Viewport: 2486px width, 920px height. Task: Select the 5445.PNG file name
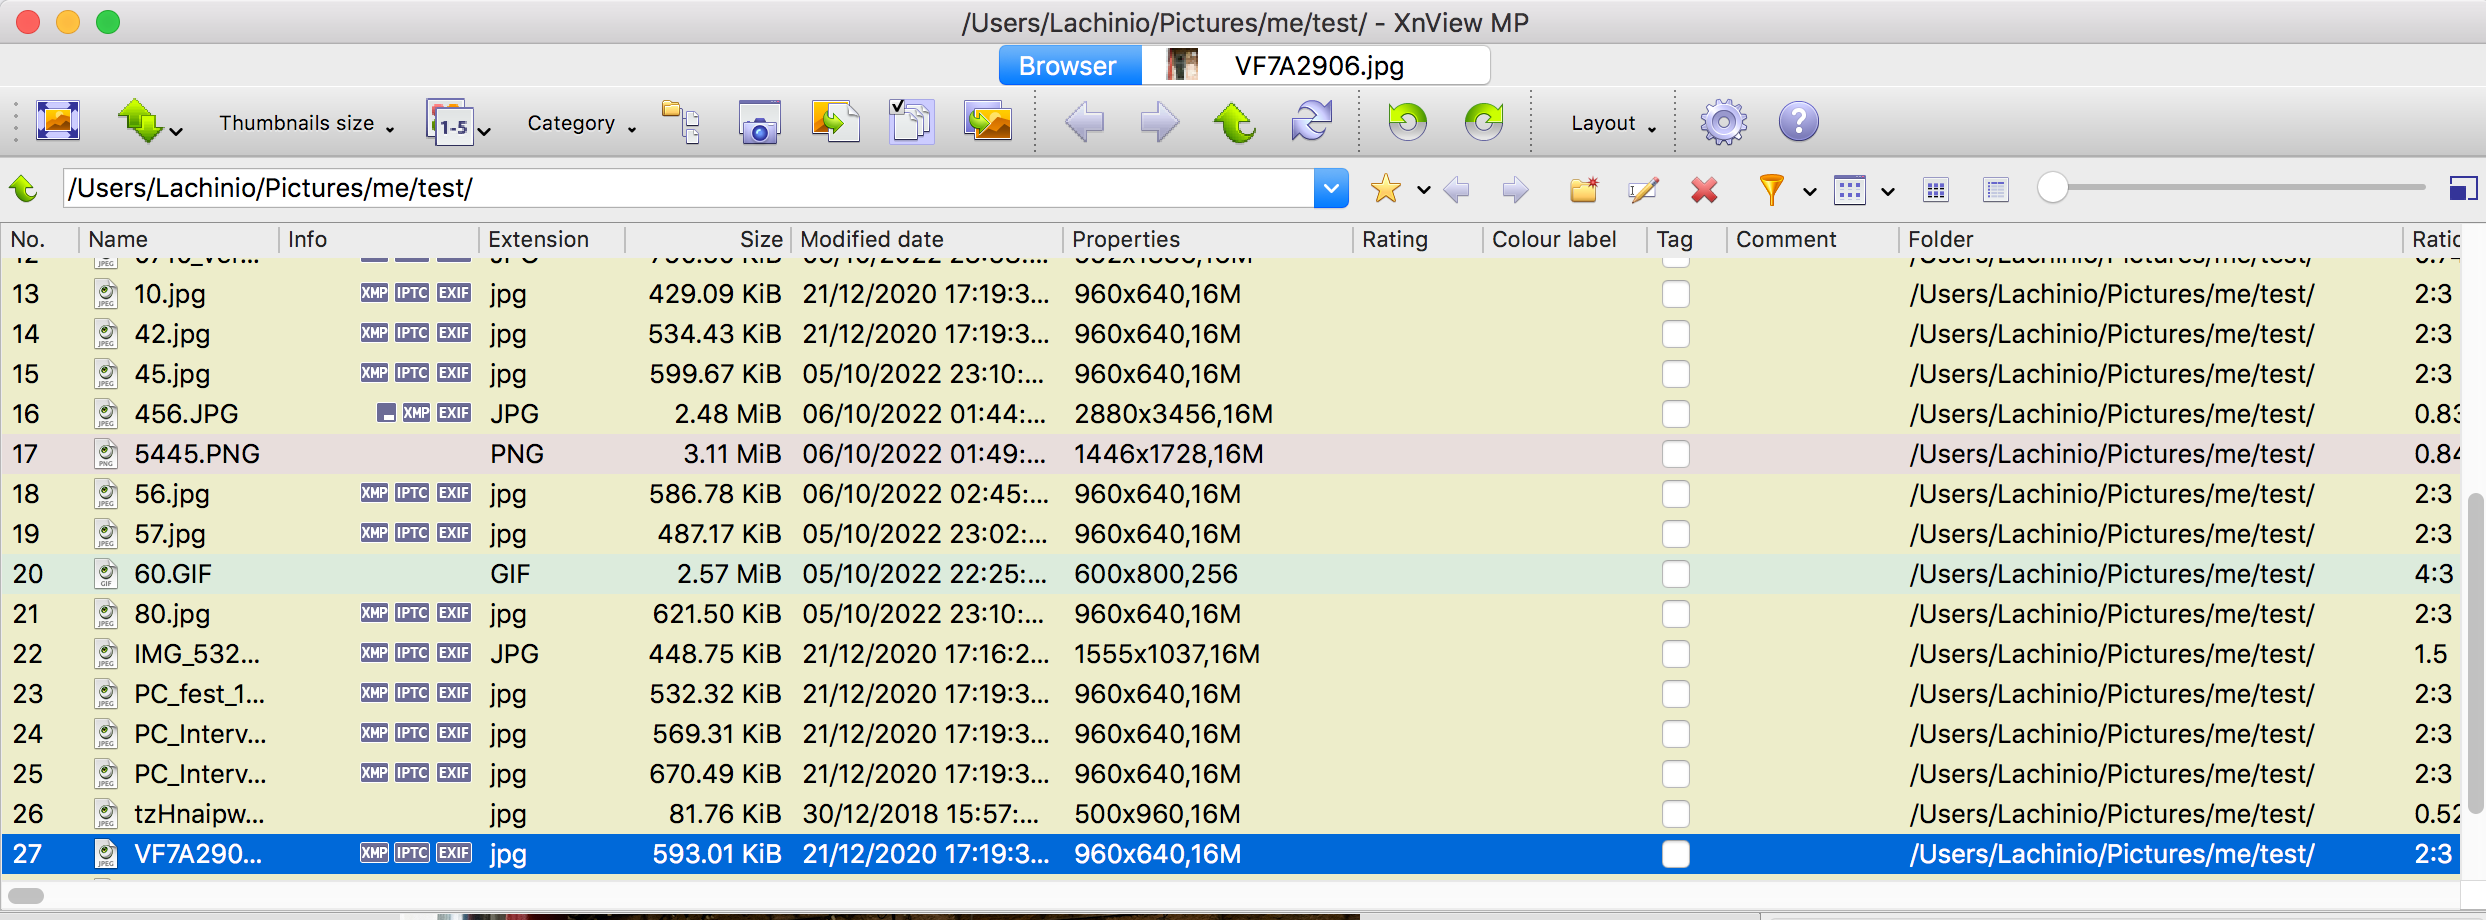[x=197, y=454]
